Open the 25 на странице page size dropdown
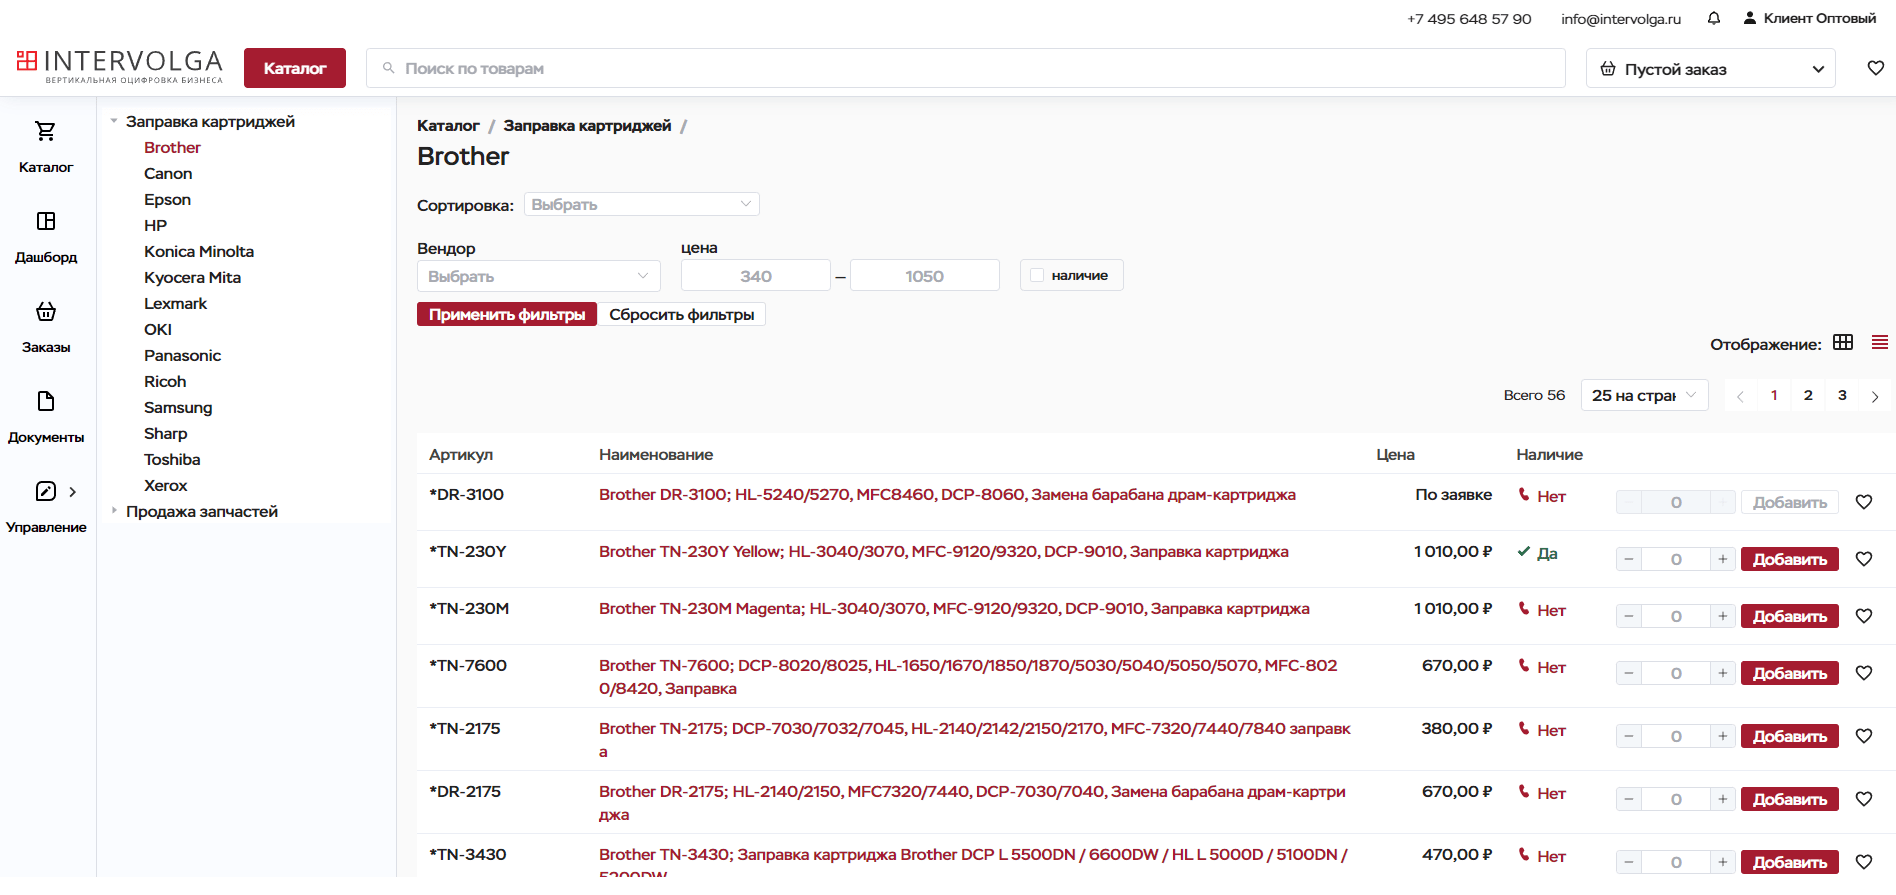Image resolution: width=1896 pixels, height=895 pixels. point(1644,395)
